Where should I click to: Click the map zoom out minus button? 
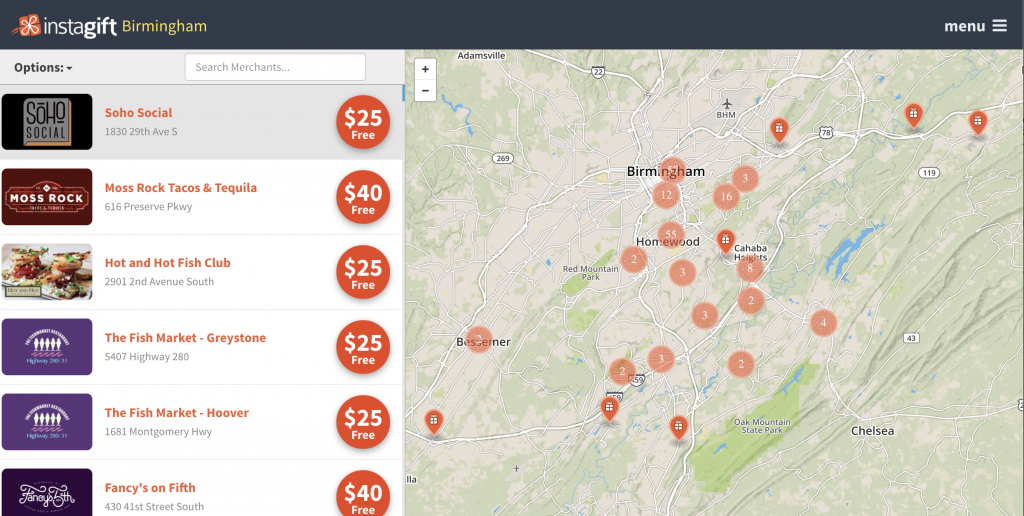(425, 91)
